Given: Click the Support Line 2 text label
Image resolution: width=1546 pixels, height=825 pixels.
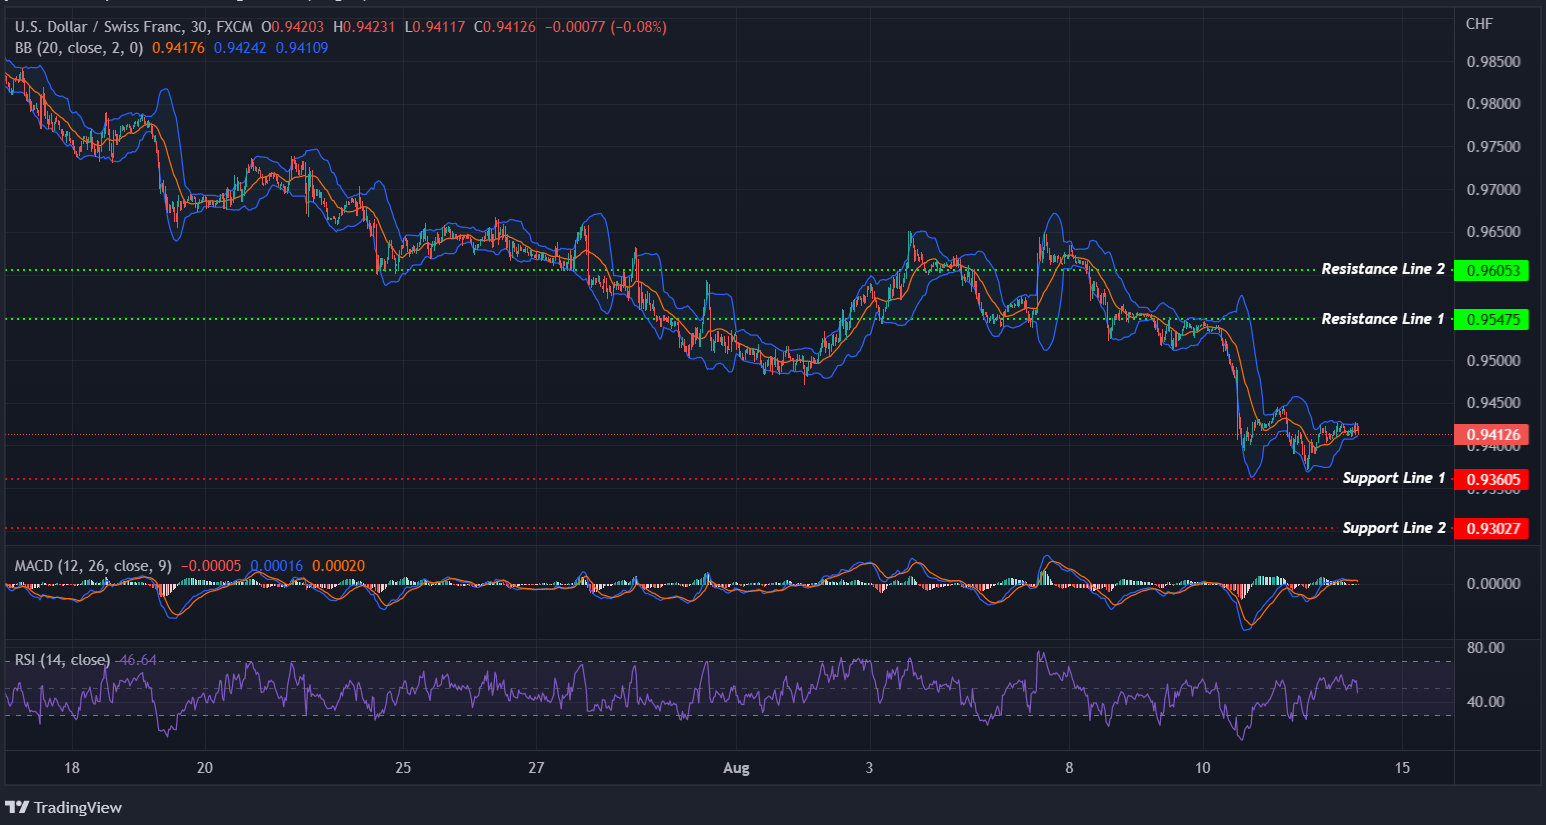Looking at the screenshot, I should (1393, 527).
